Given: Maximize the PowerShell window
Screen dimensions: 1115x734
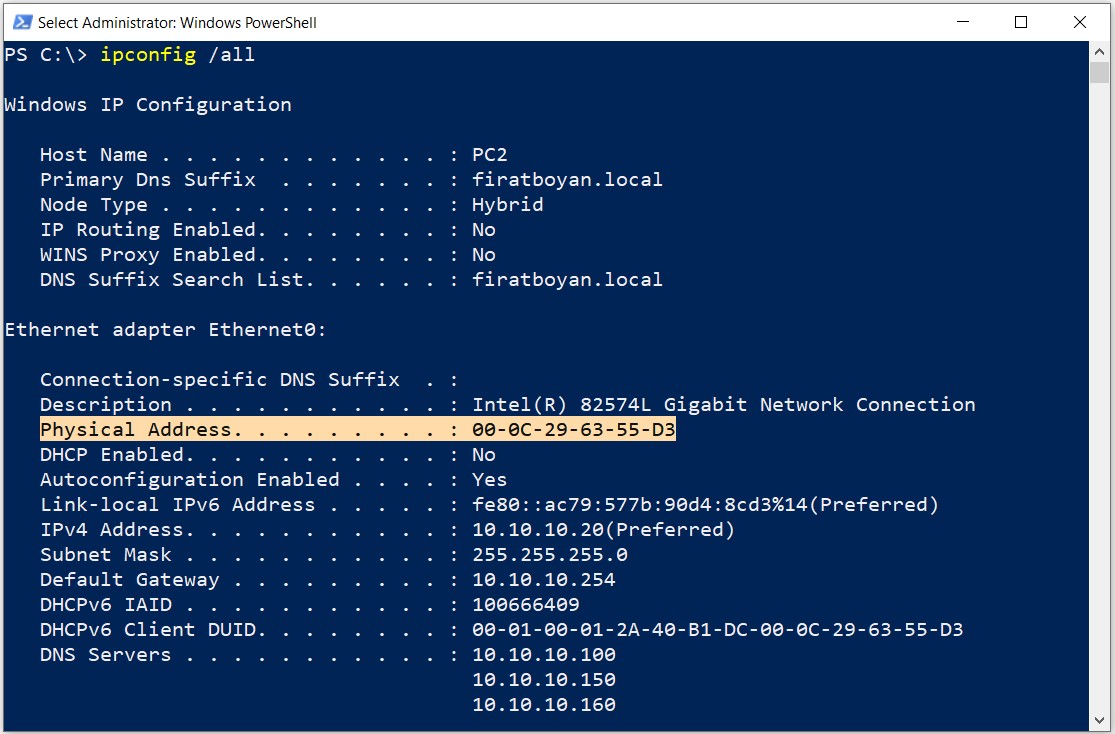Looking at the screenshot, I should tap(1021, 22).
